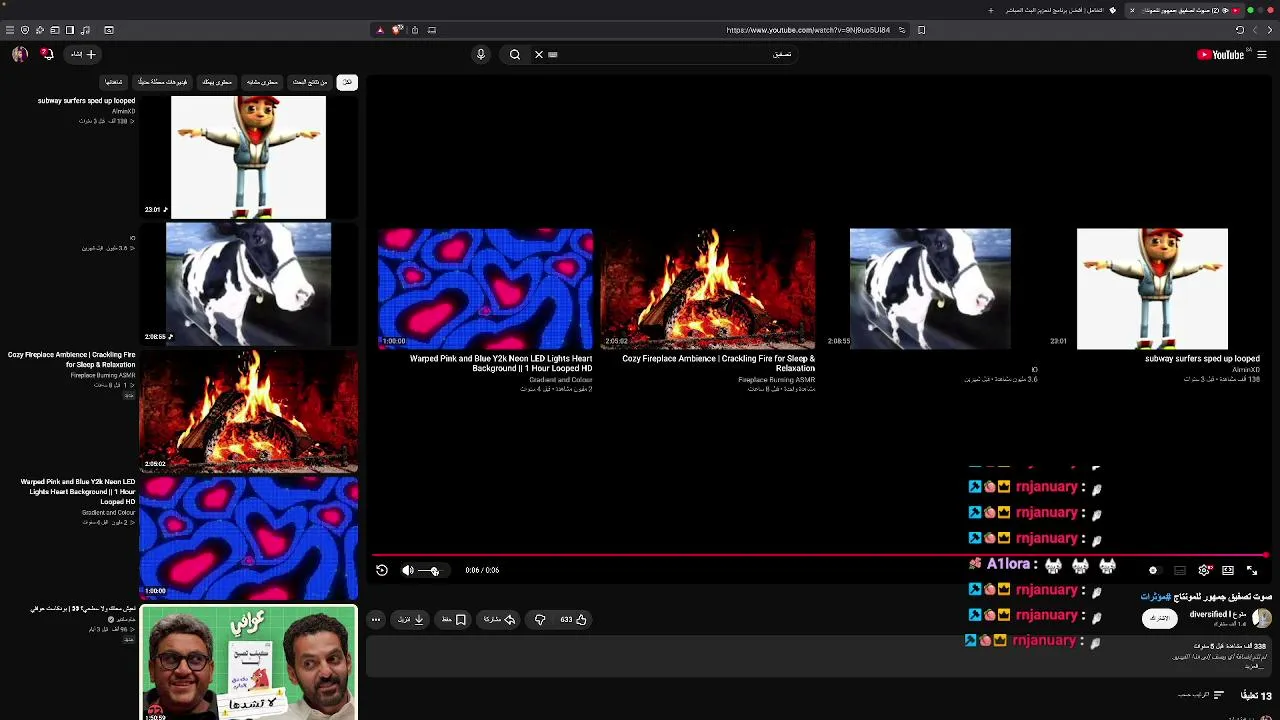Click the search magnifier icon
The width and height of the screenshot is (1280, 720).
click(x=515, y=54)
